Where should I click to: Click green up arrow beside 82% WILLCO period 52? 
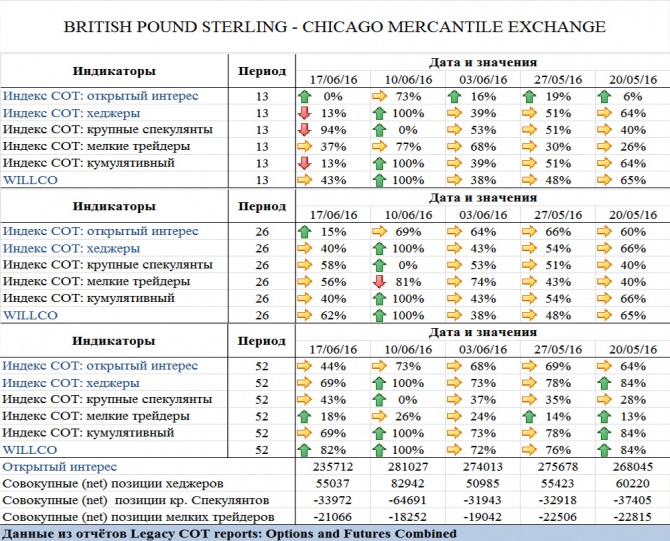(x=304, y=450)
